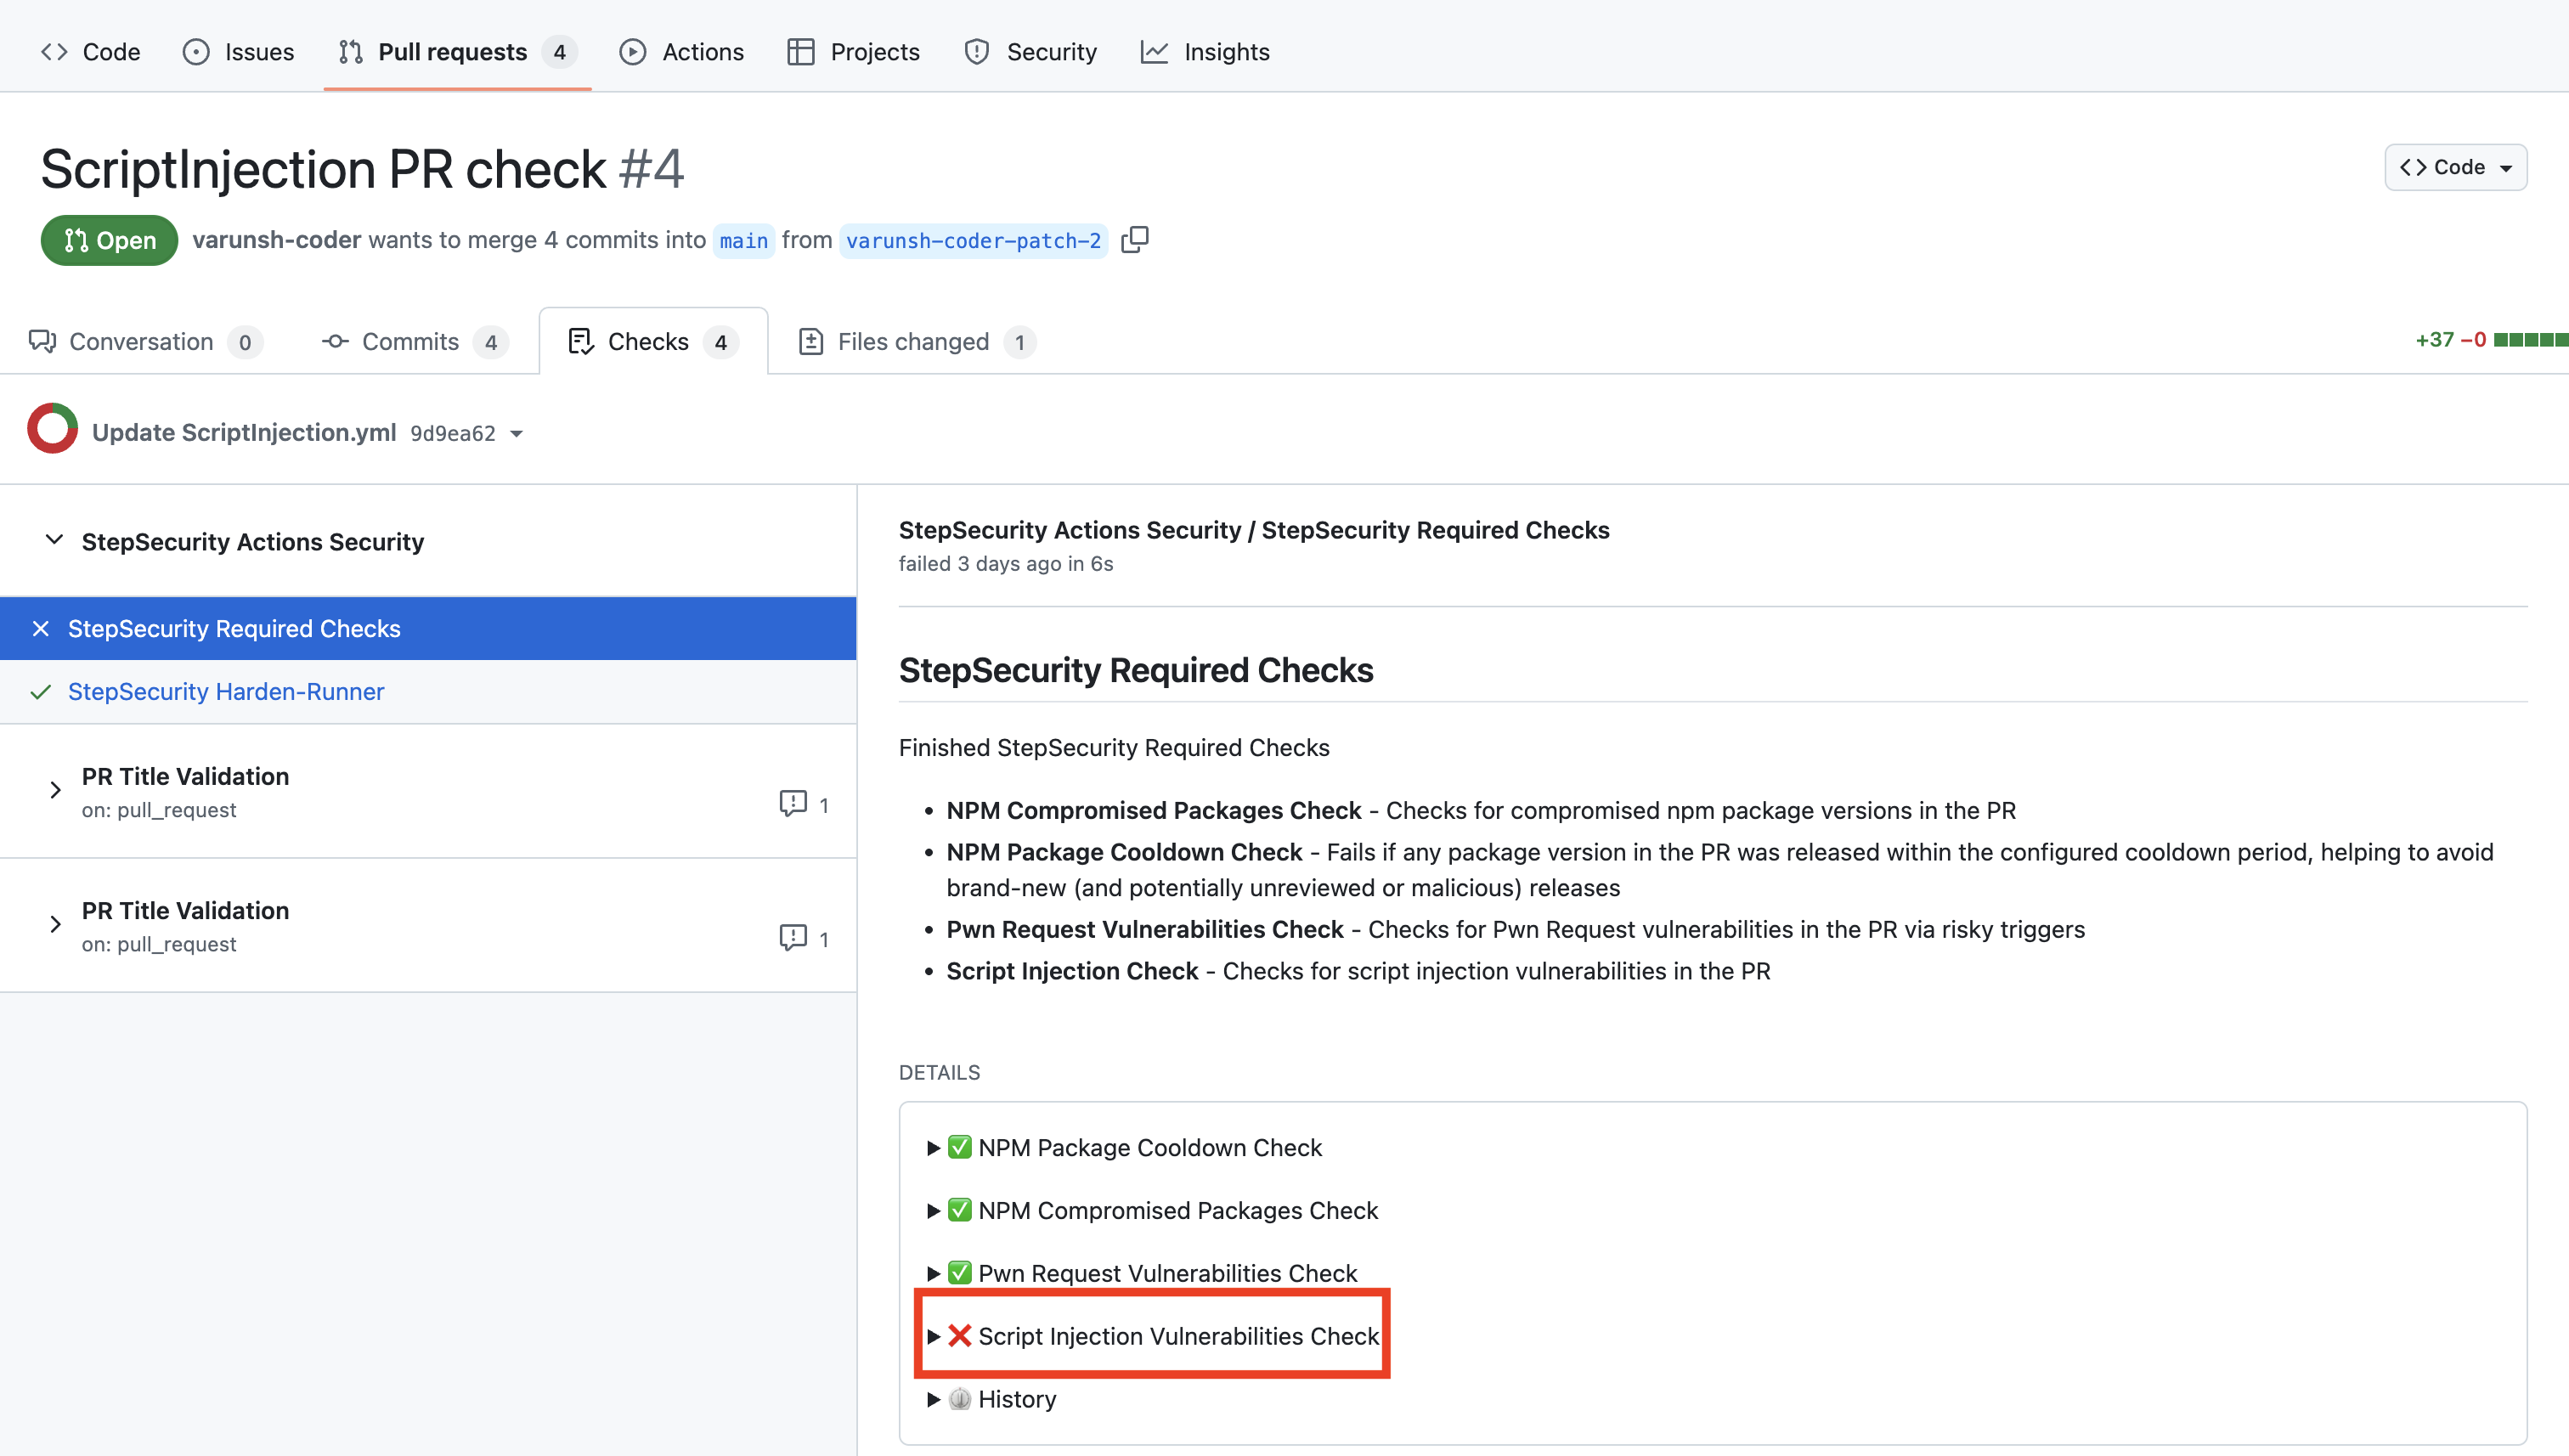Screen dimensions: 2569x1456
Task: Expand the second PR Title Validation workflow
Action: click(55, 925)
